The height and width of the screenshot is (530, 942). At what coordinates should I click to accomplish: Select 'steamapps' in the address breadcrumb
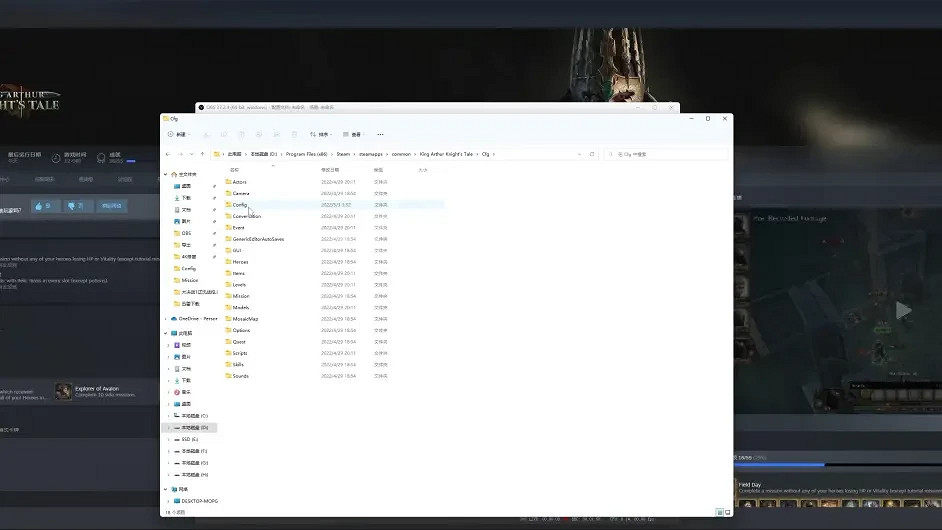click(372, 154)
